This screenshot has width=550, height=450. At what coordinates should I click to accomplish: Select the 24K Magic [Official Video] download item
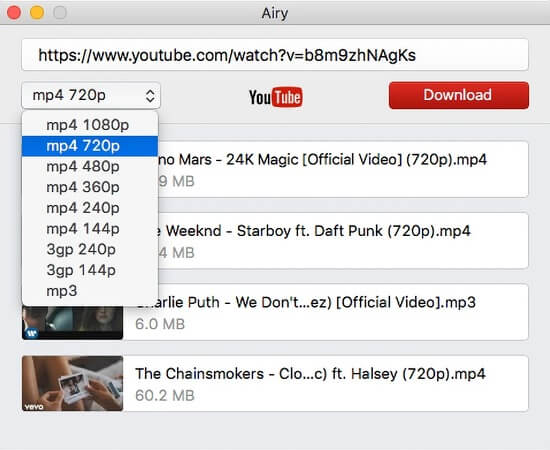coord(343,169)
